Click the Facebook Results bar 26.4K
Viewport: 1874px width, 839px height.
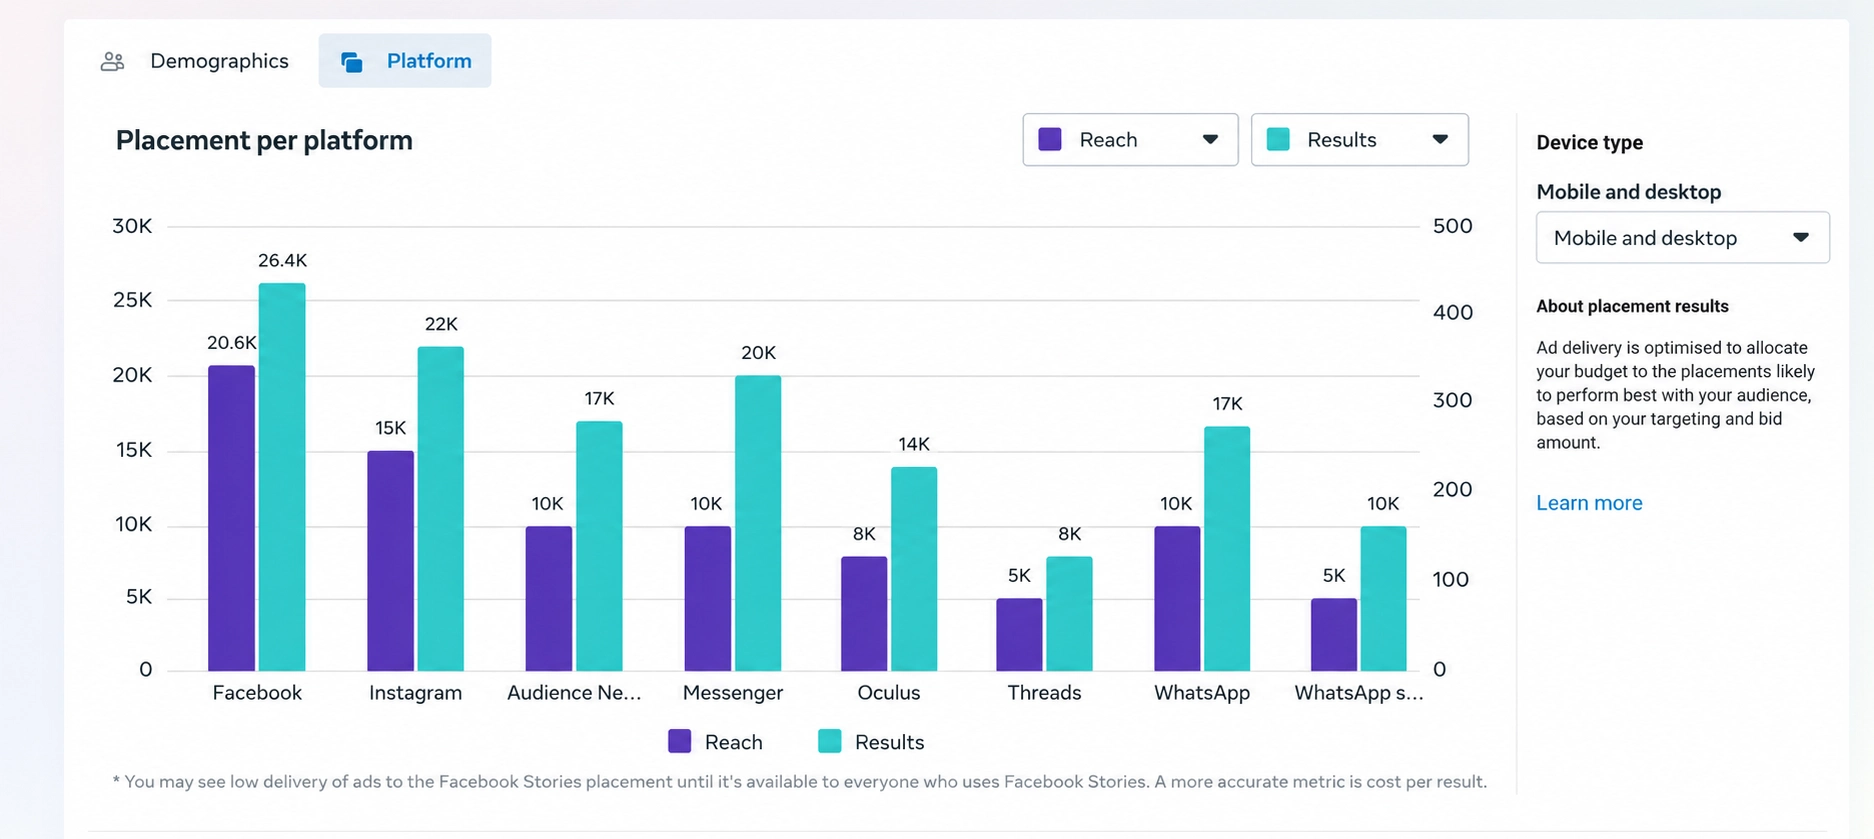tap(282, 477)
